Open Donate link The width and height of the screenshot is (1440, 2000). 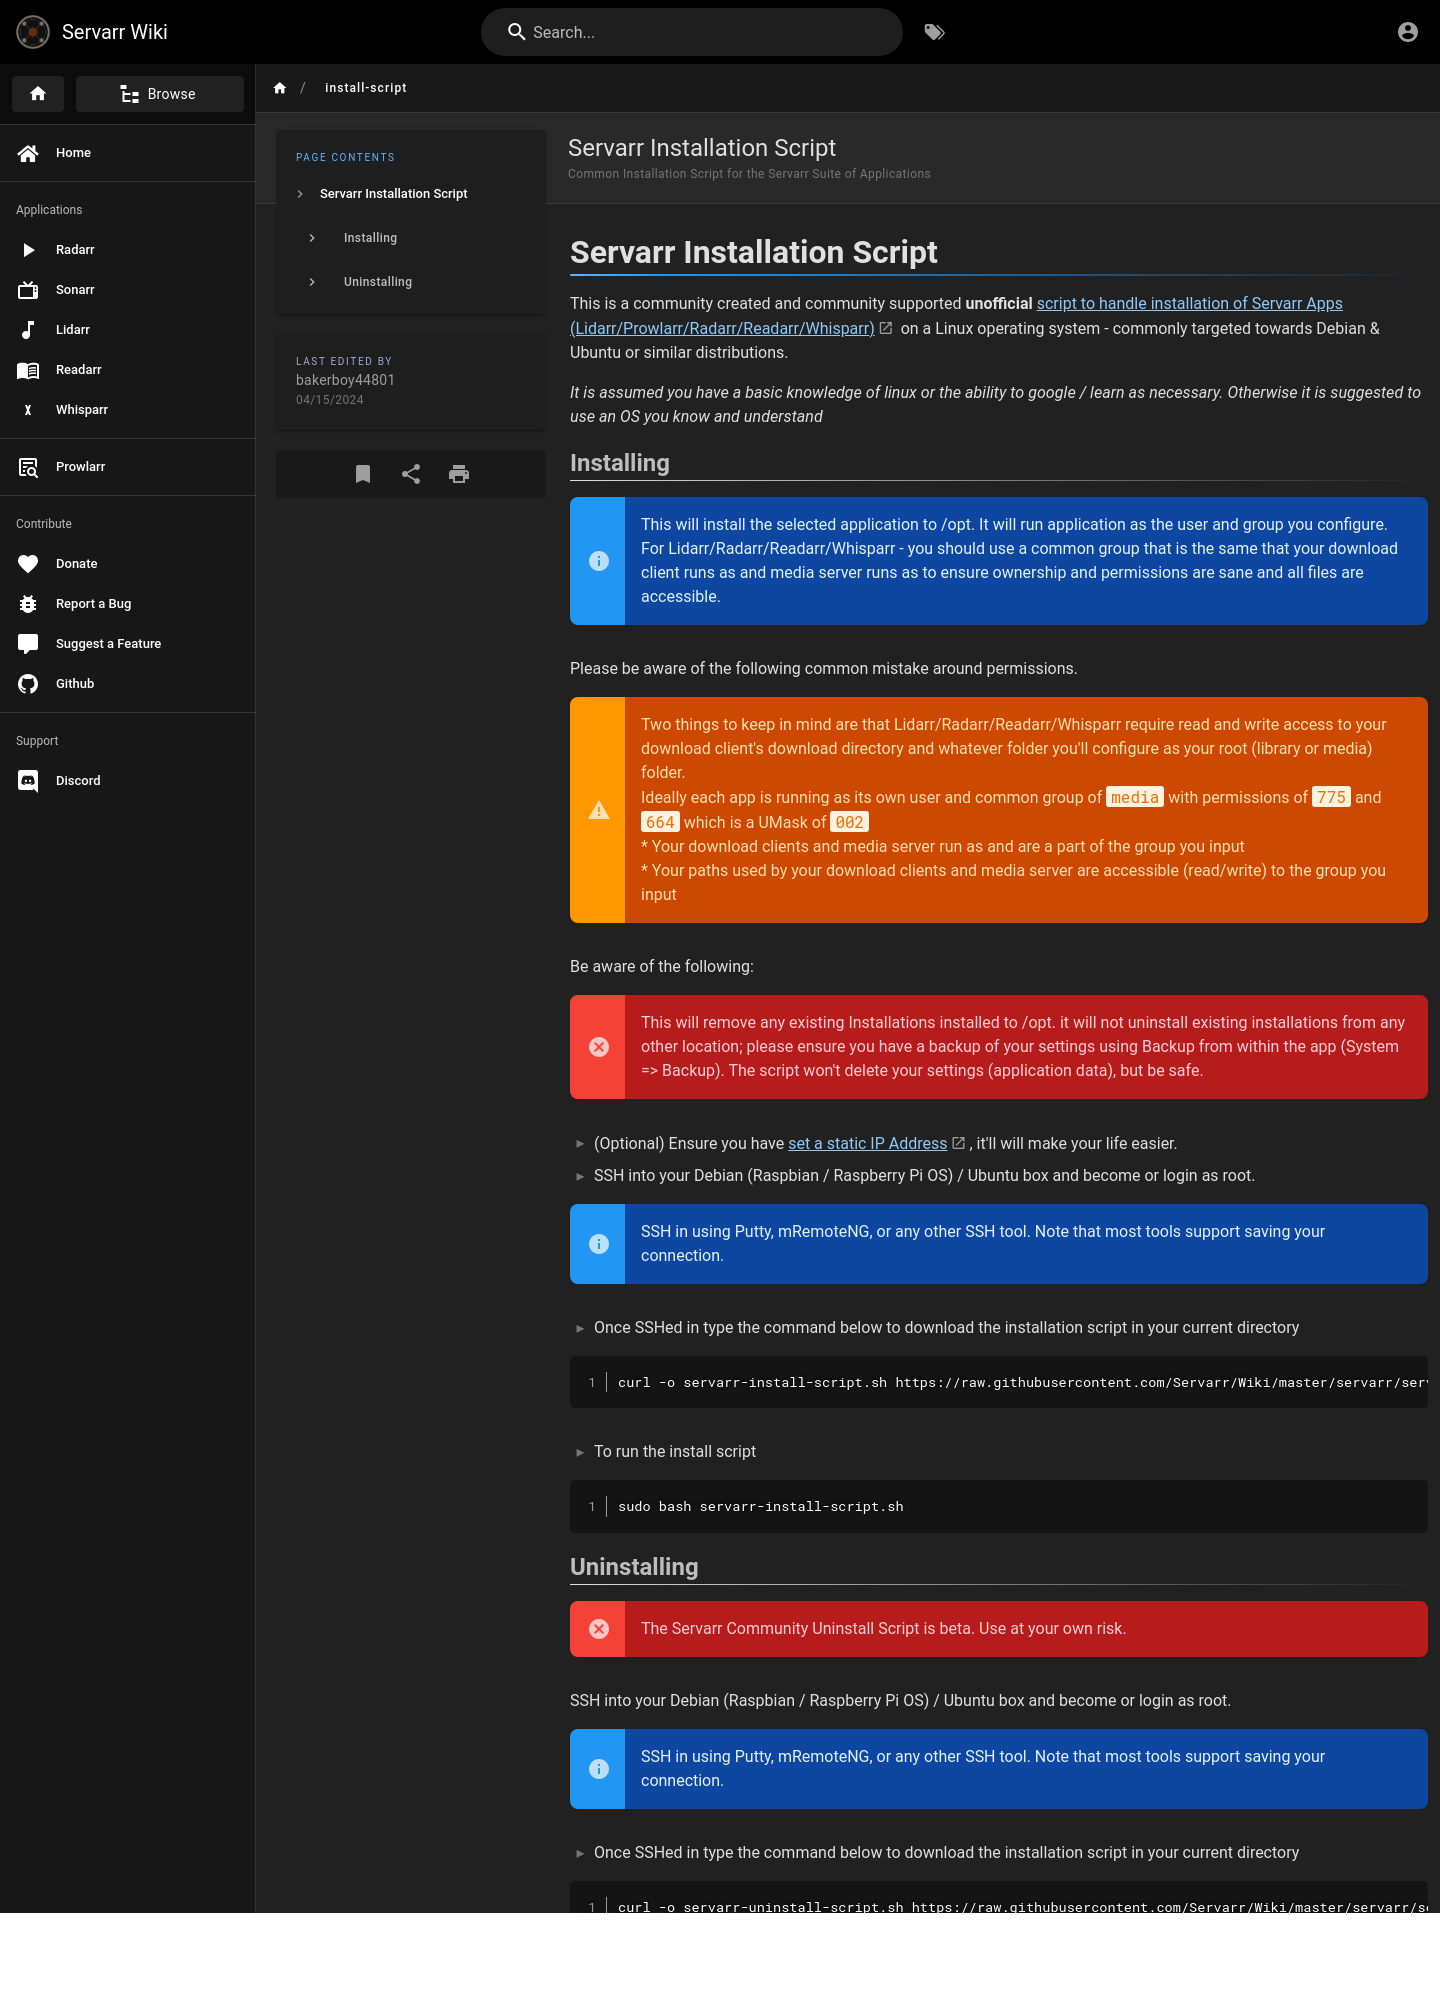(x=128, y=564)
